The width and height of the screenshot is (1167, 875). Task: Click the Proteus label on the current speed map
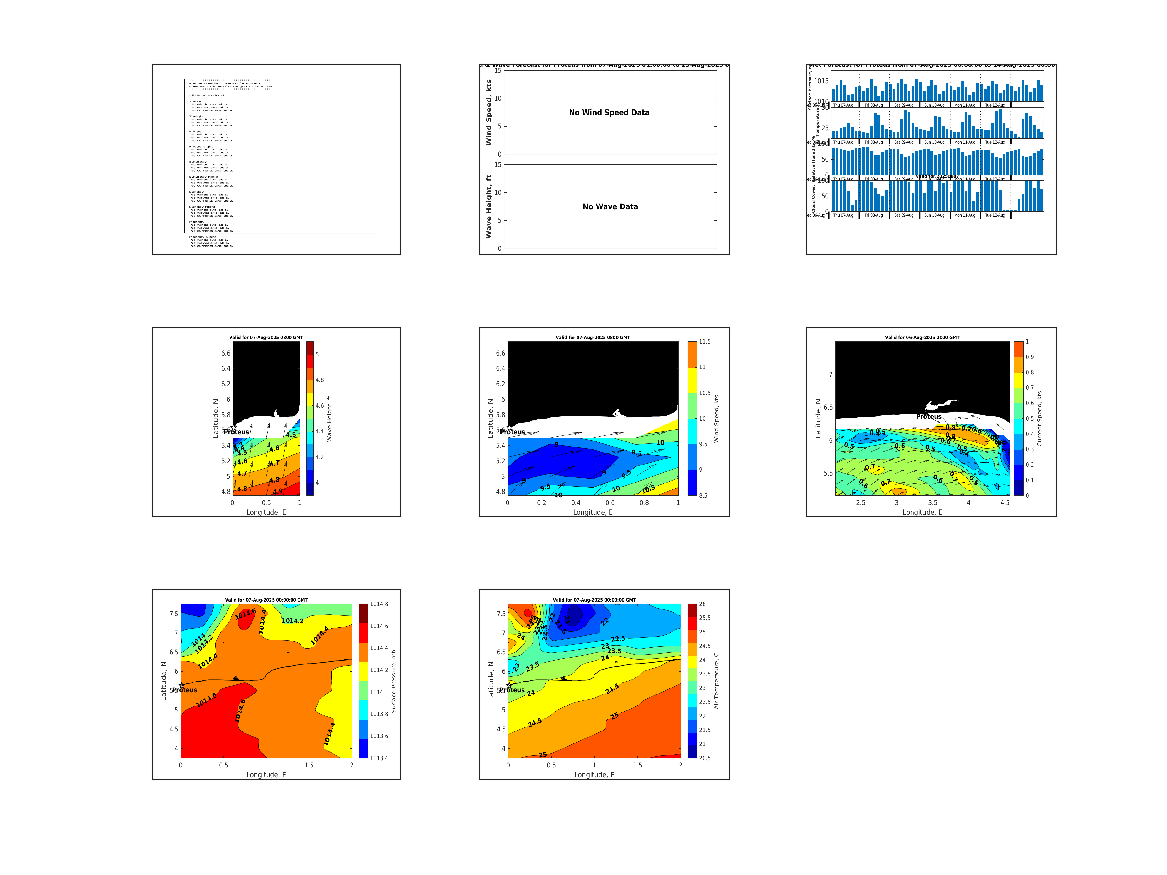click(x=929, y=417)
